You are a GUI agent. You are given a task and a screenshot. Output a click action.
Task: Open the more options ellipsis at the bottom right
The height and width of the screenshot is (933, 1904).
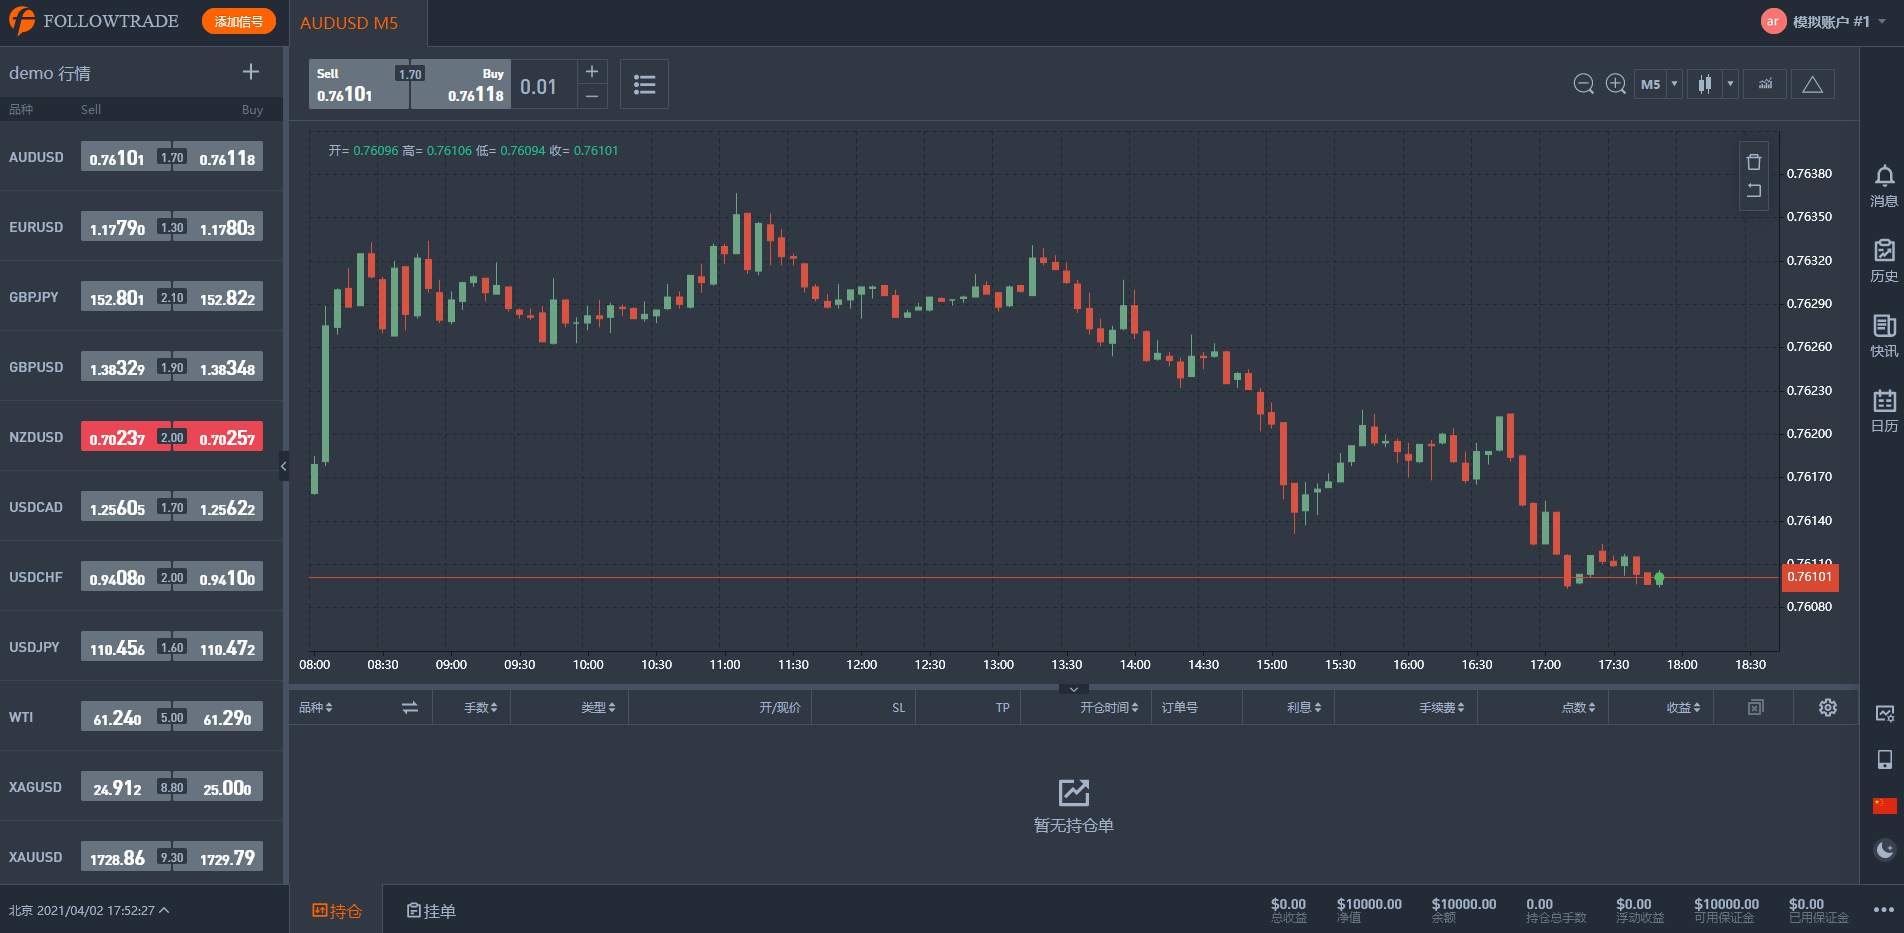pyautogui.click(x=1883, y=910)
